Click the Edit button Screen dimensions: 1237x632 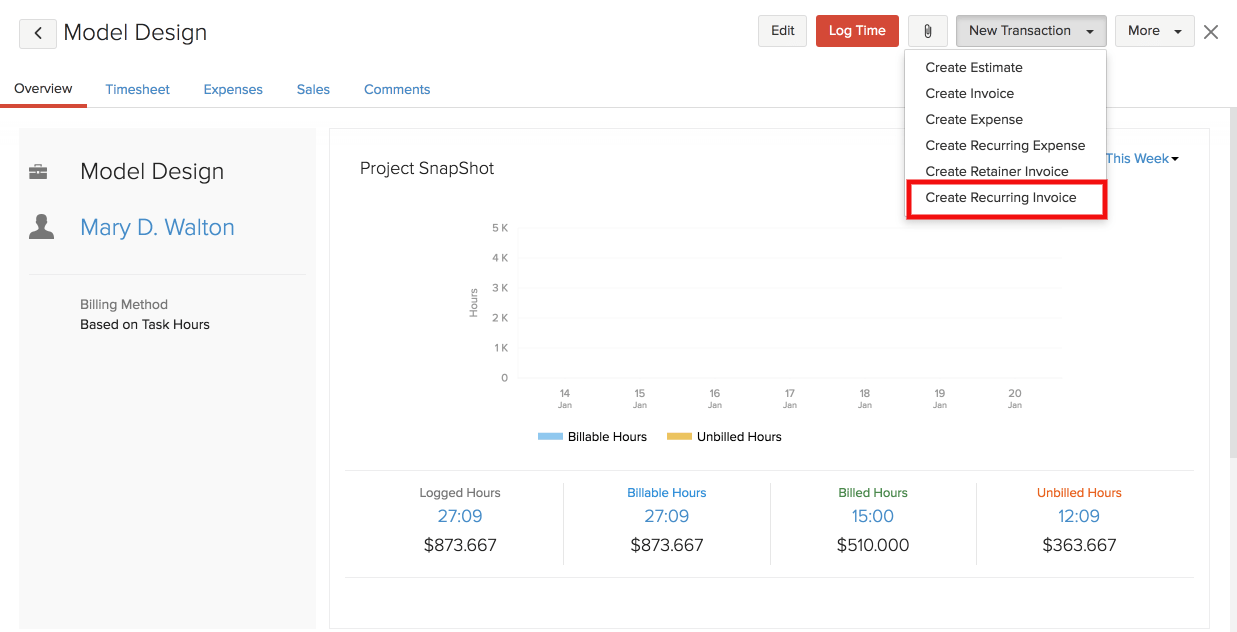(782, 31)
